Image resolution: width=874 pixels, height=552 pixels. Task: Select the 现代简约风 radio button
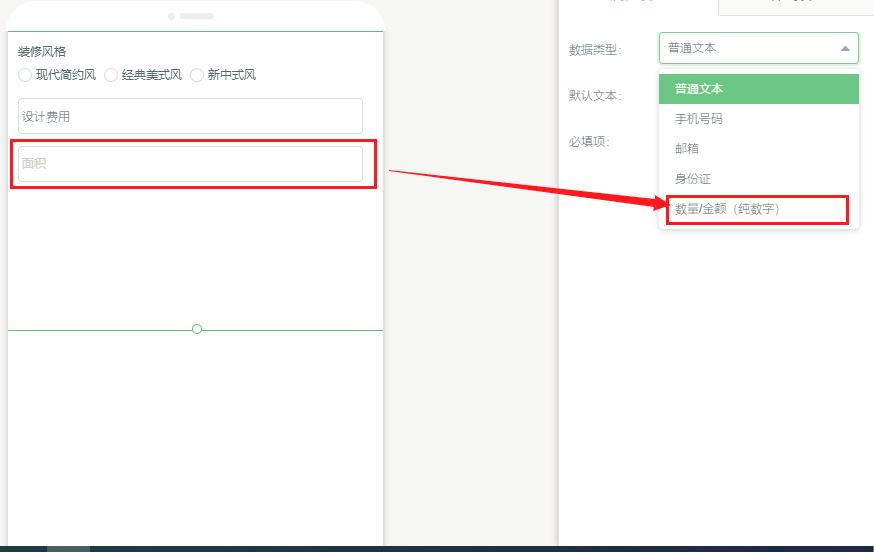point(25,75)
